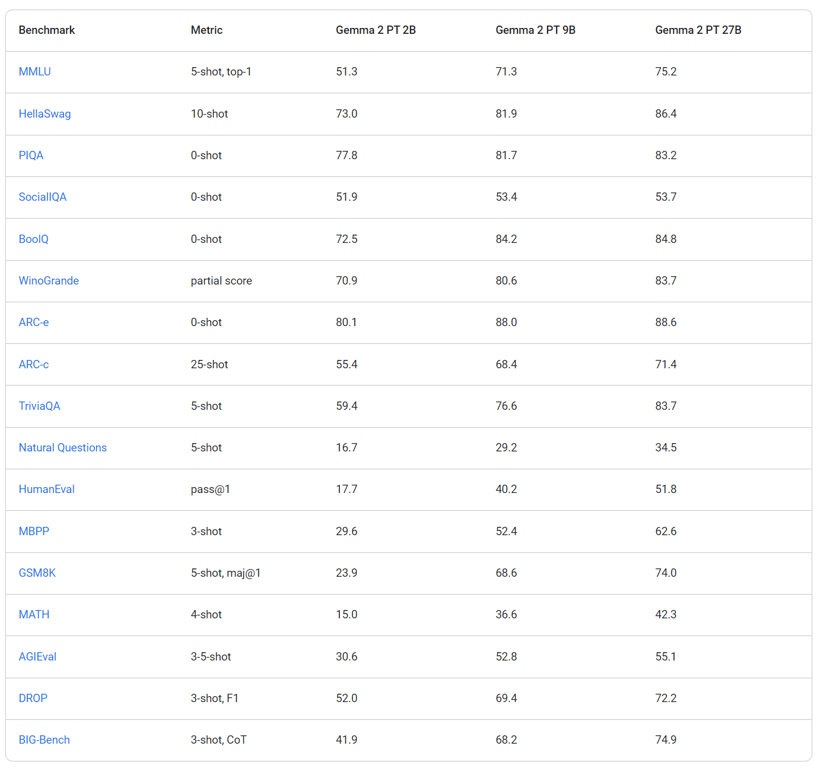
Task: Open the BIG-Bench link
Action: (45, 740)
